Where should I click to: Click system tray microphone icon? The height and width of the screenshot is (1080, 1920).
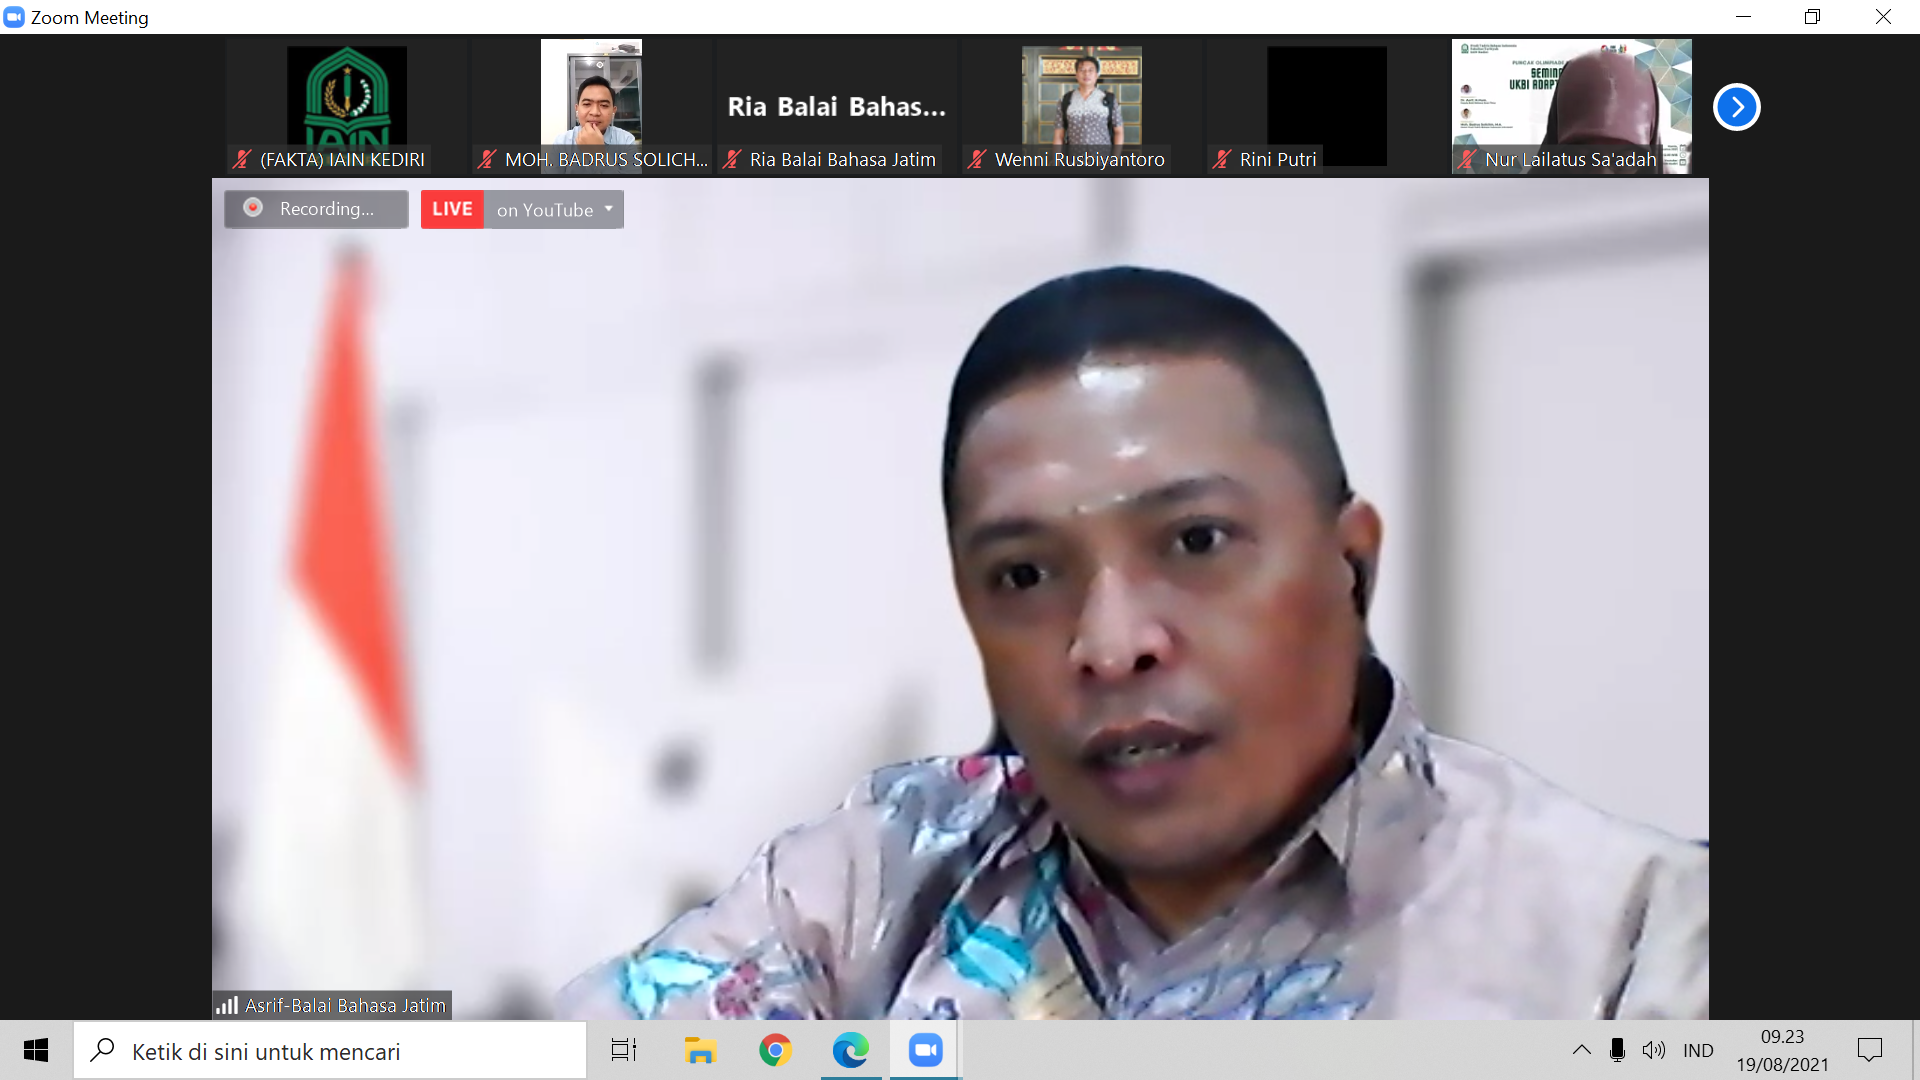[1617, 1050]
